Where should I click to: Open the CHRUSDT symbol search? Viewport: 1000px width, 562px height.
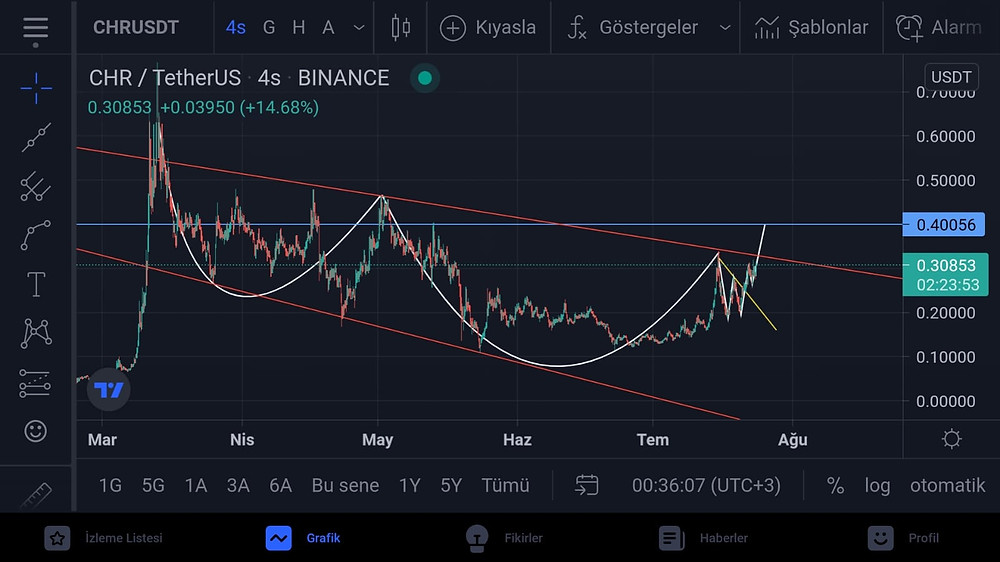(136, 27)
